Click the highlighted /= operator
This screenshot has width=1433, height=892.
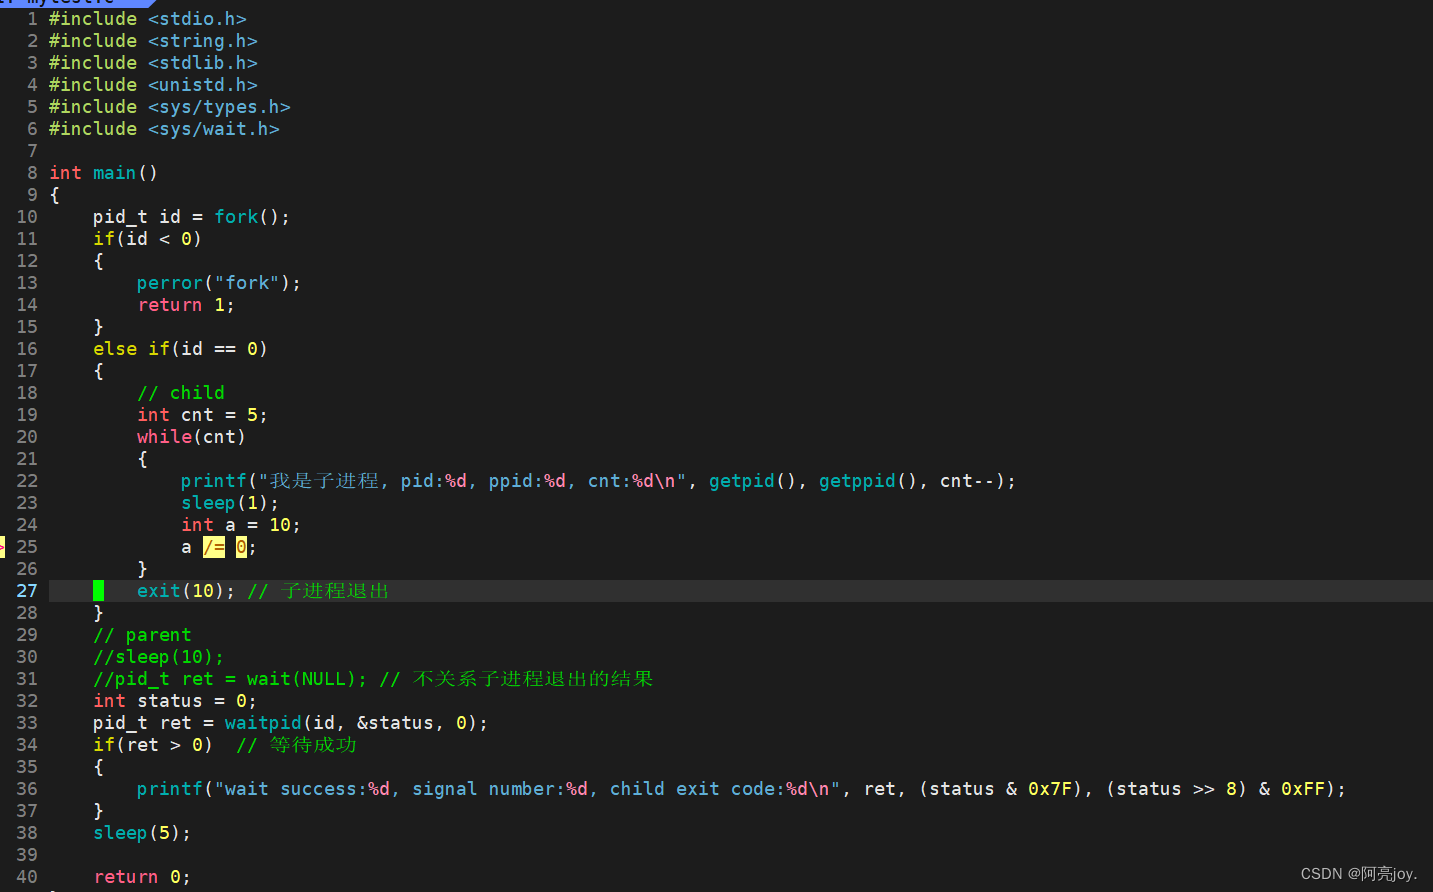tap(214, 547)
